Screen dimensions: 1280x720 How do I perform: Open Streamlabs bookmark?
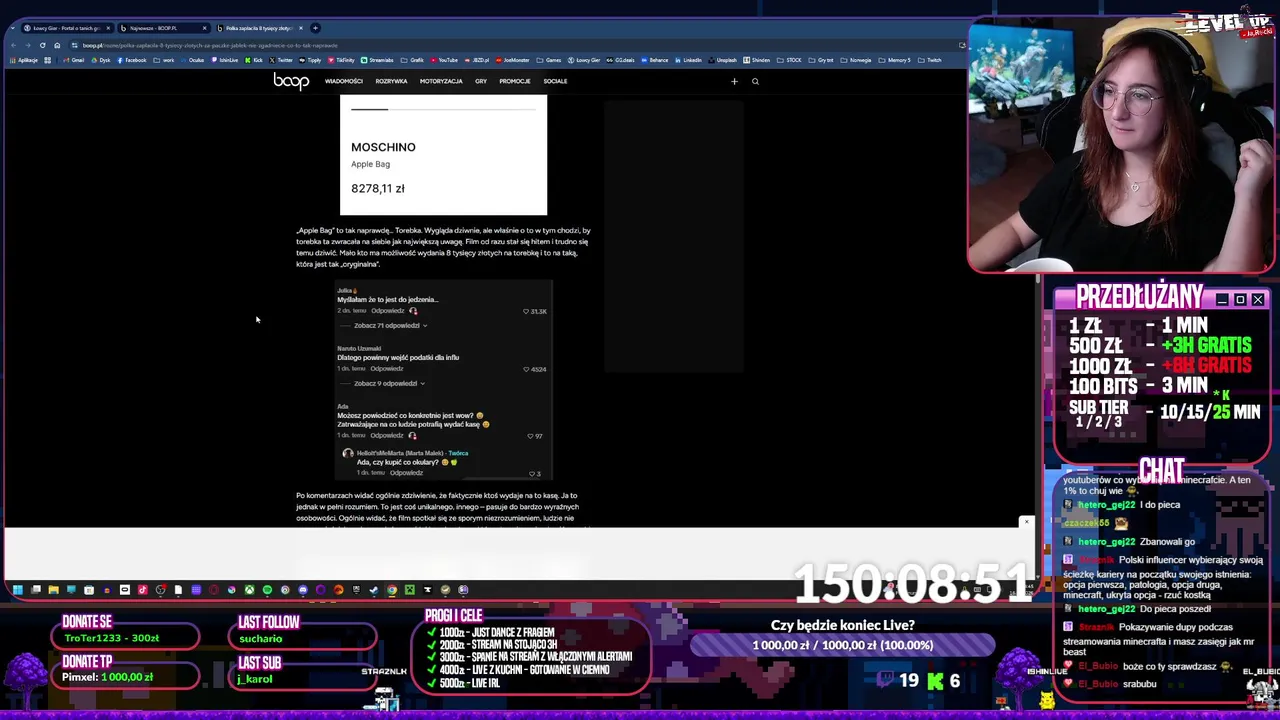pos(377,60)
